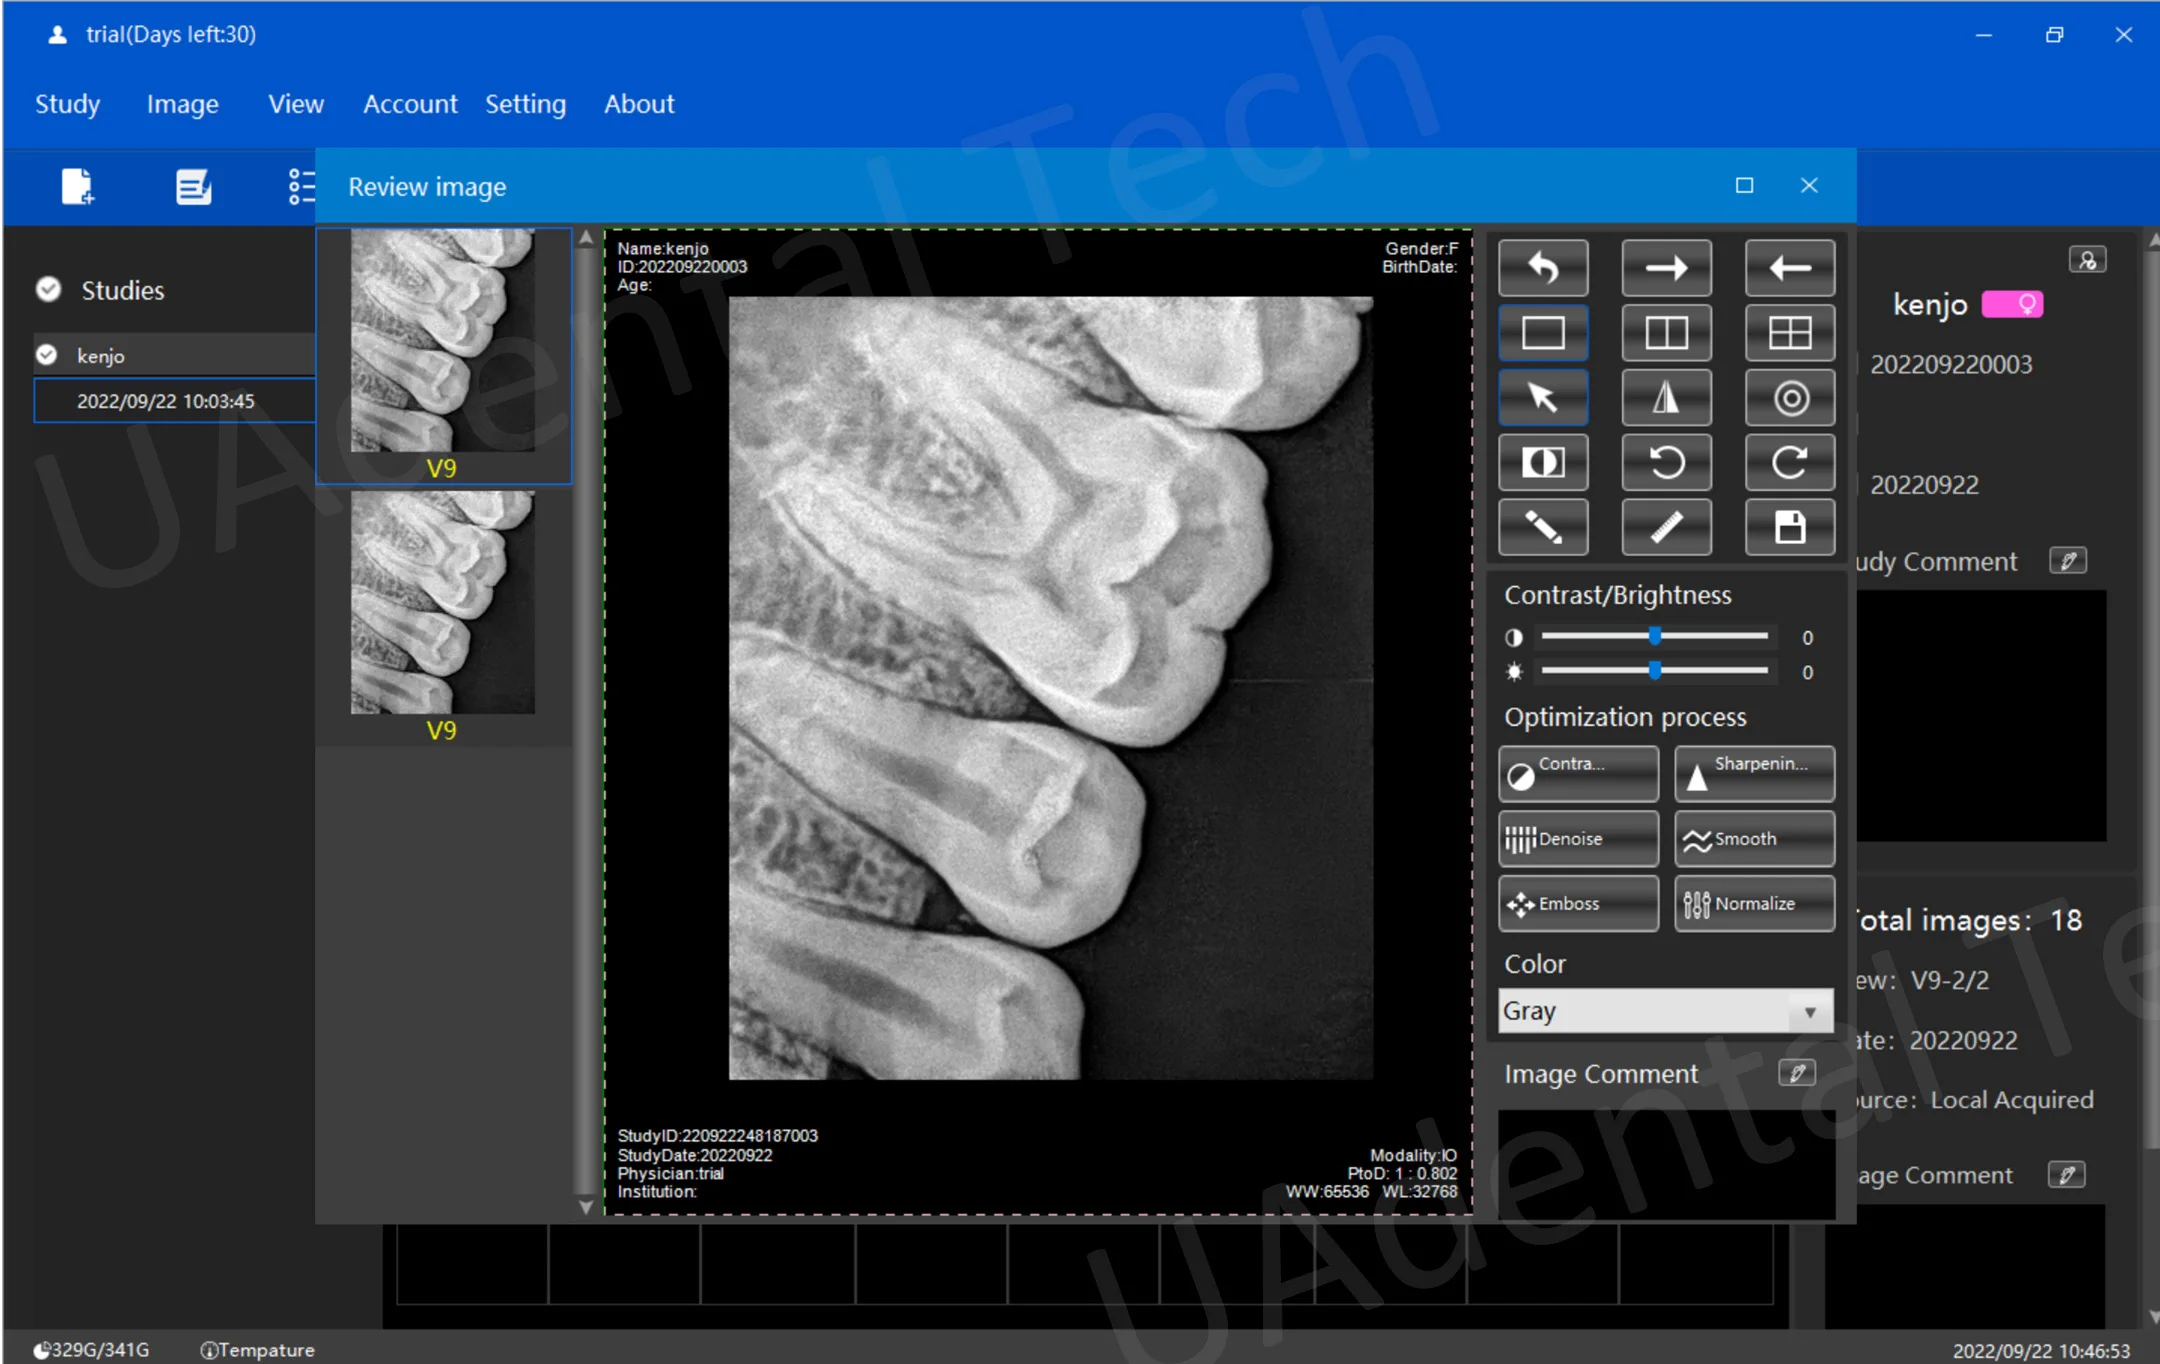Screen dimensions: 2160x1364
Task: Open the Gray color dropdown
Action: [1665, 1011]
